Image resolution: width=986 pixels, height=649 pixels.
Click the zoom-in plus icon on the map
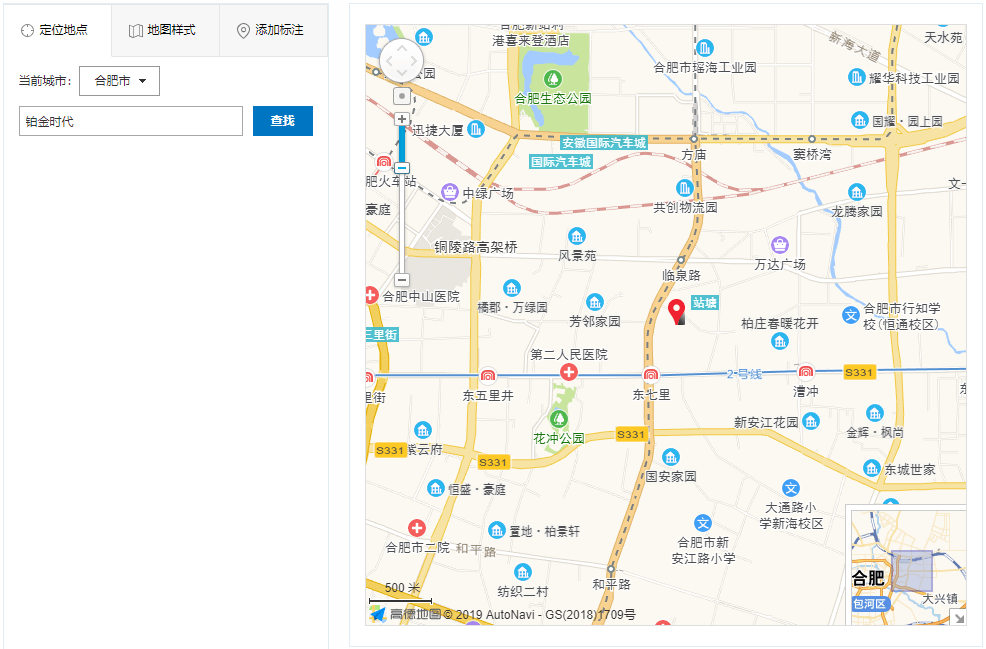(x=402, y=118)
